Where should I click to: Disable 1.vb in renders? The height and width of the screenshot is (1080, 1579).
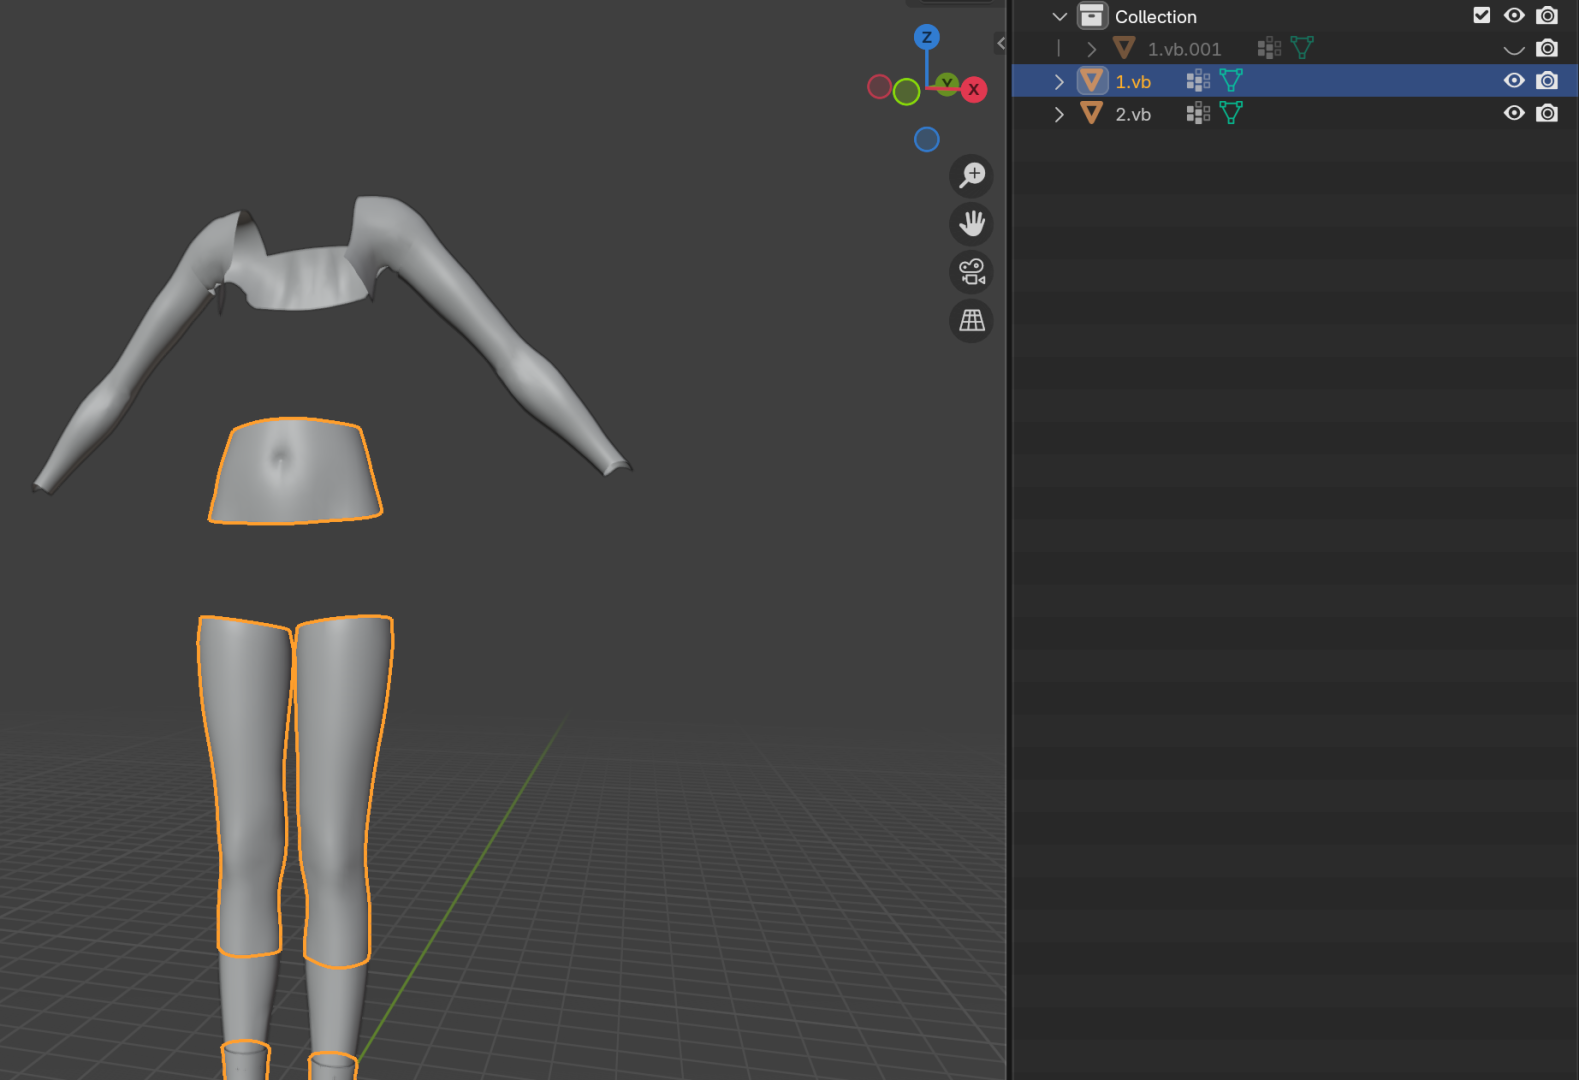pos(1547,81)
